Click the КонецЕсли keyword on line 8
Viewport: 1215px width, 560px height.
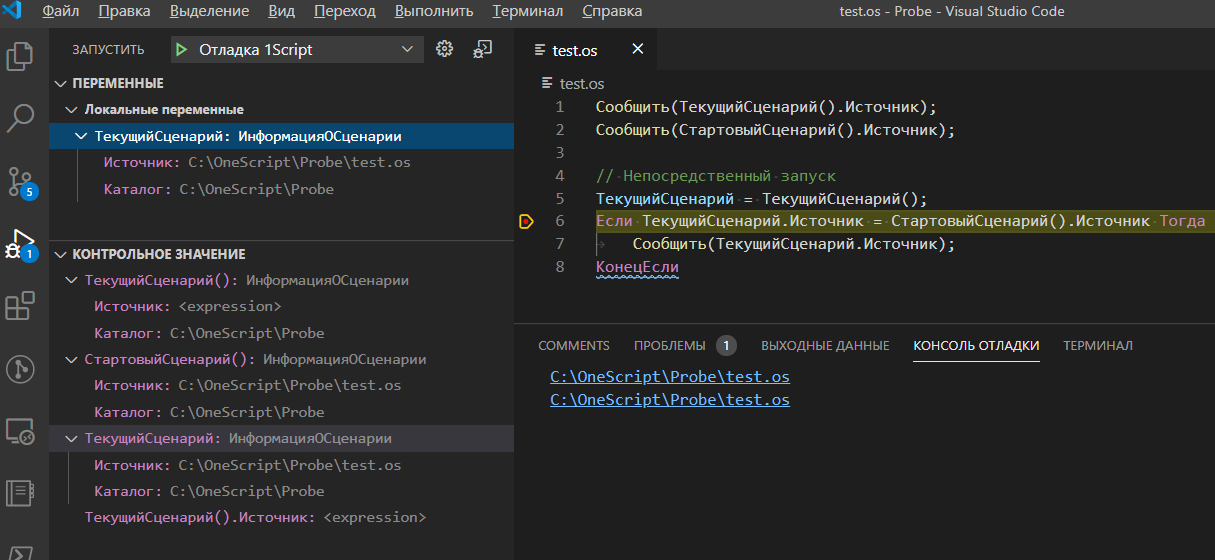coord(637,267)
